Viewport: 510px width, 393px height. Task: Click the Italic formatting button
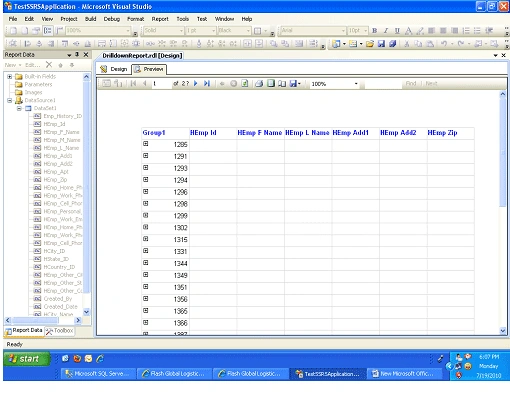coord(386,31)
